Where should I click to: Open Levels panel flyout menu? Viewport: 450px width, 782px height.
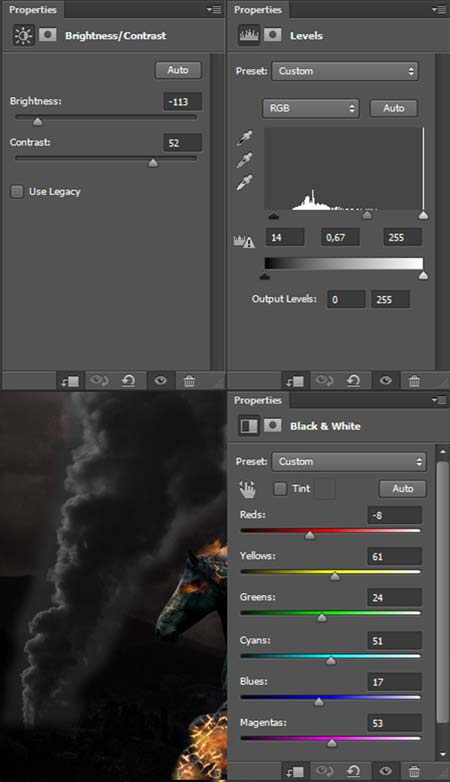[x=439, y=9]
